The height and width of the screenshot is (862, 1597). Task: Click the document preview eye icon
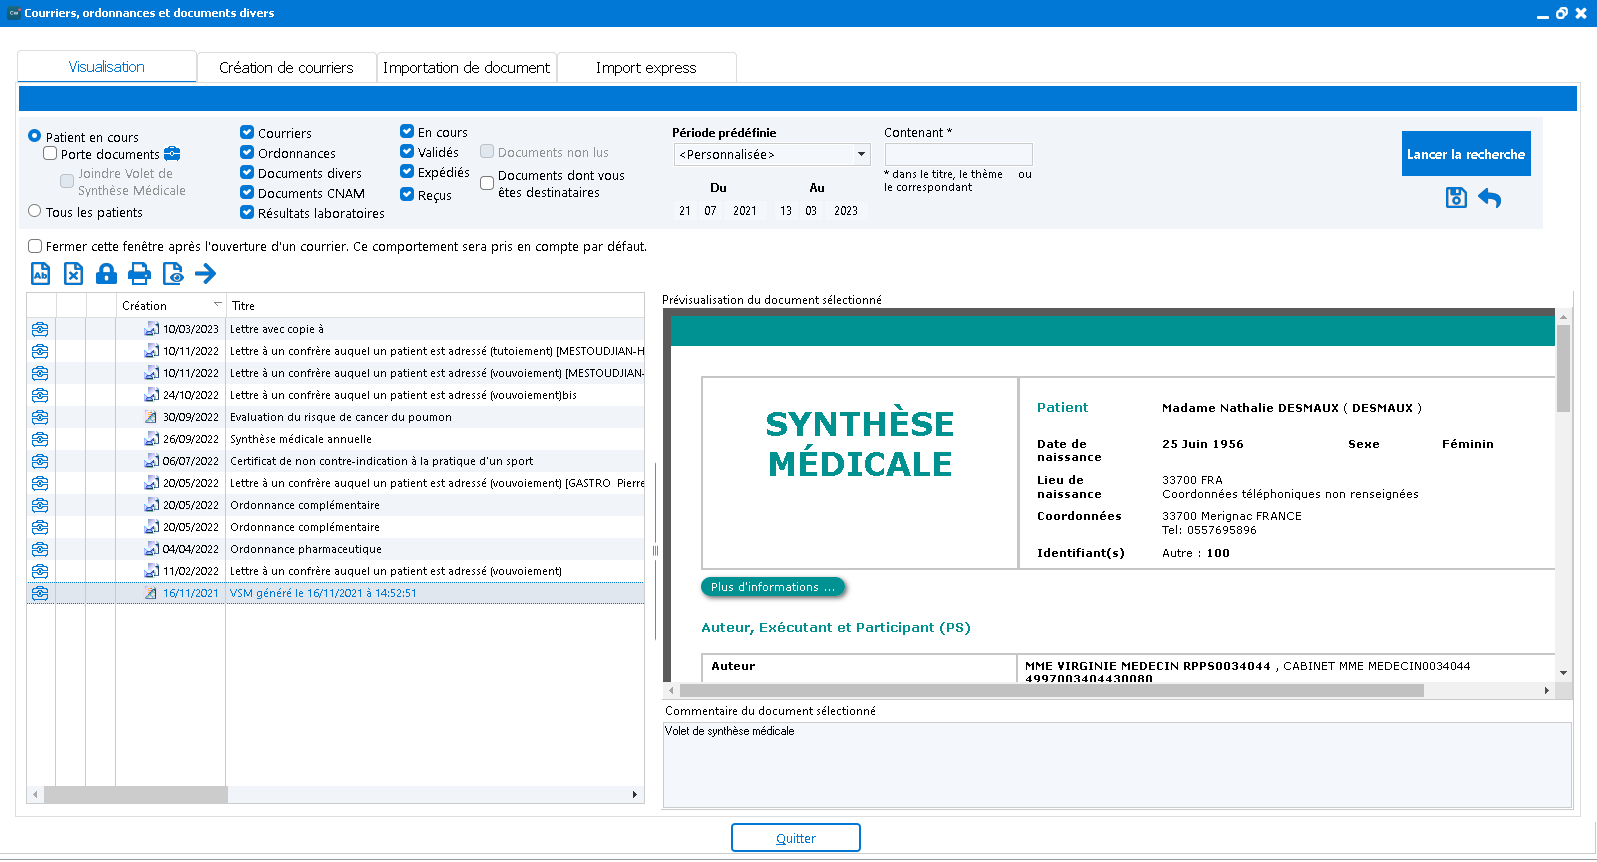[173, 274]
